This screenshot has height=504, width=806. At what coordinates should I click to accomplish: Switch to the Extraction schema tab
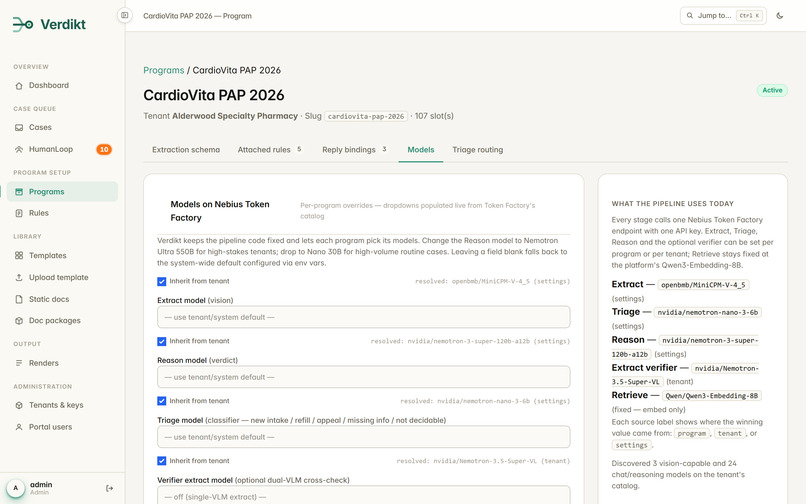click(x=186, y=150)
